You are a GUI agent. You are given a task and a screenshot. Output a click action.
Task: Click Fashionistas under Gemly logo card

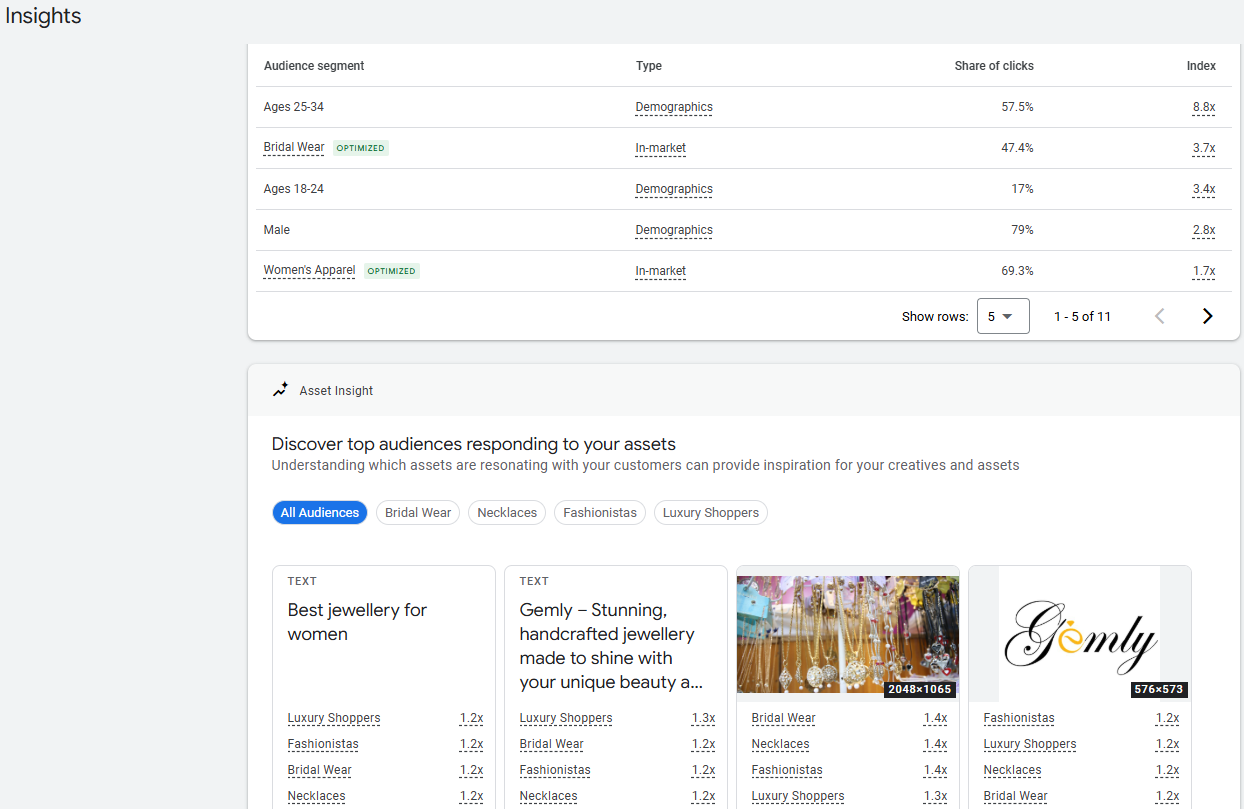1019,718
